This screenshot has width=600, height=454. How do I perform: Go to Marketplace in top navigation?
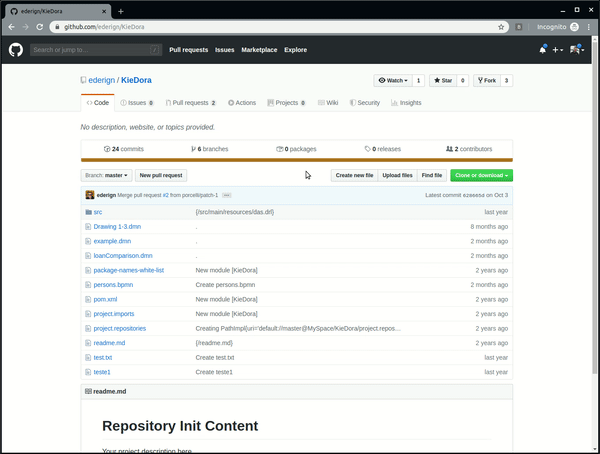259,50
